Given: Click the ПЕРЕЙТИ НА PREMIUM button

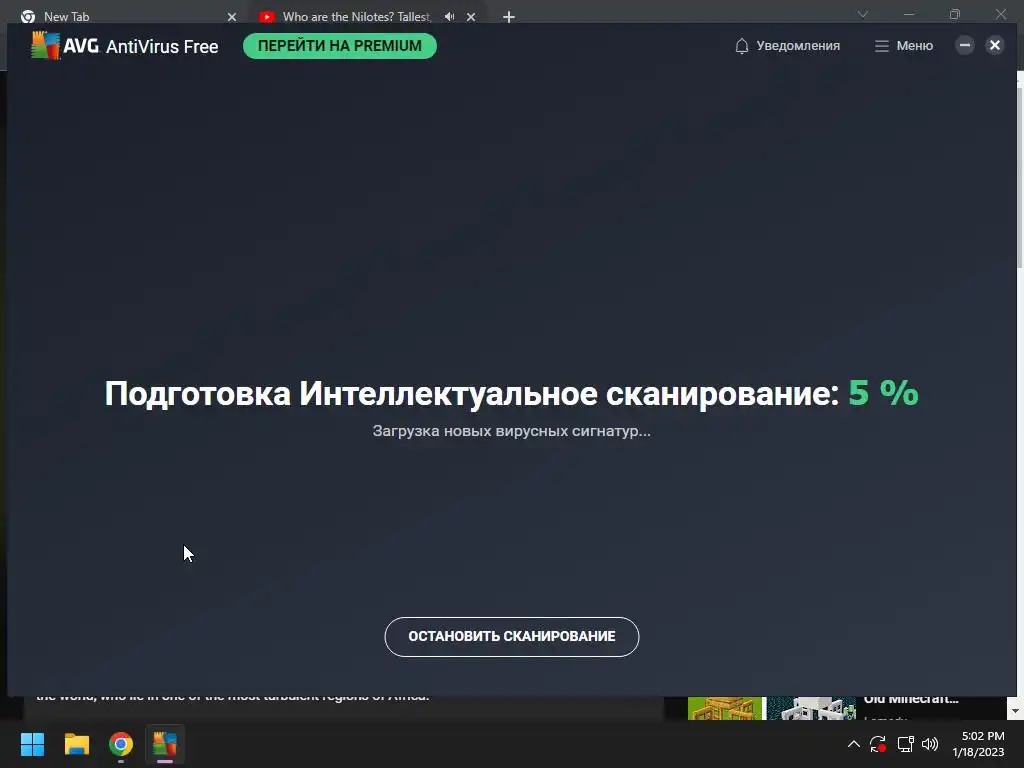Looking at the screenshot, I should (340, 46).
